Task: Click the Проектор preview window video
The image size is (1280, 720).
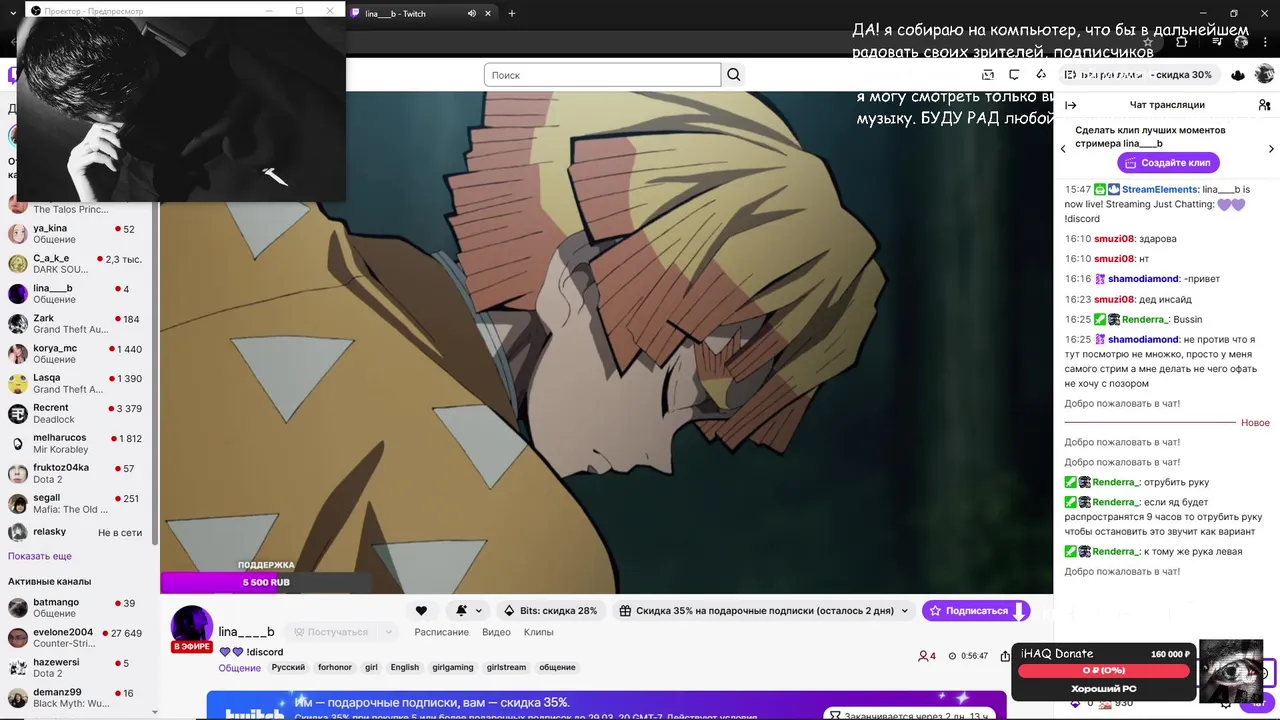Action: tap(181, 109)
